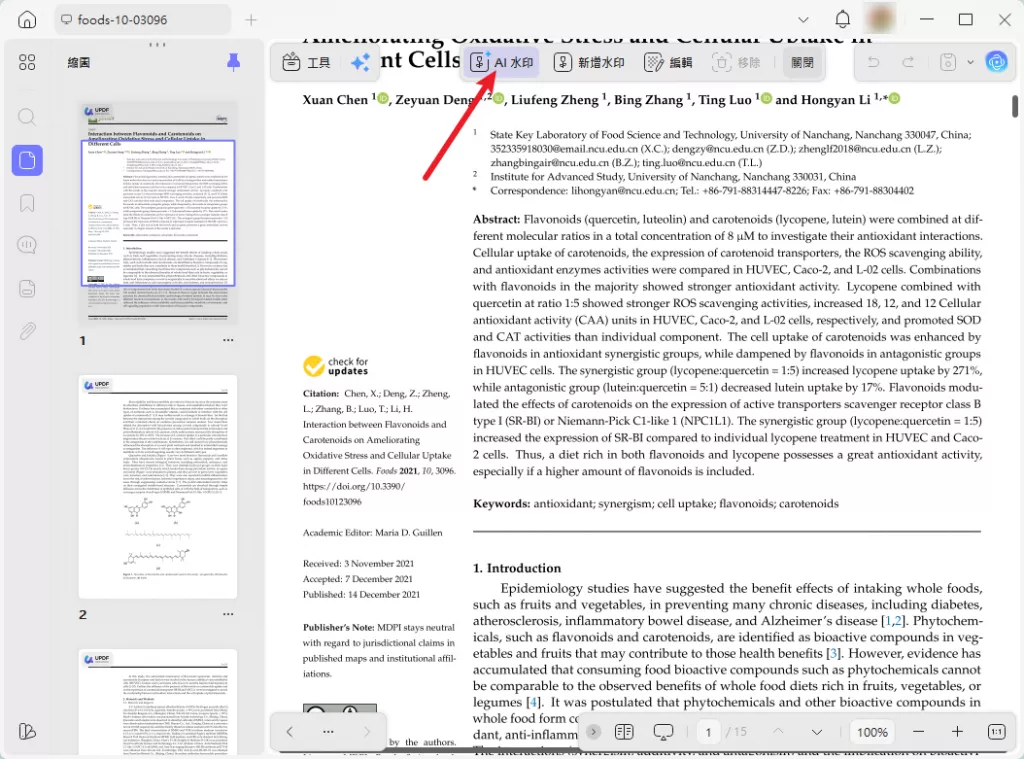Open the doi.org citation link
1024x759 pixels.
353,494
